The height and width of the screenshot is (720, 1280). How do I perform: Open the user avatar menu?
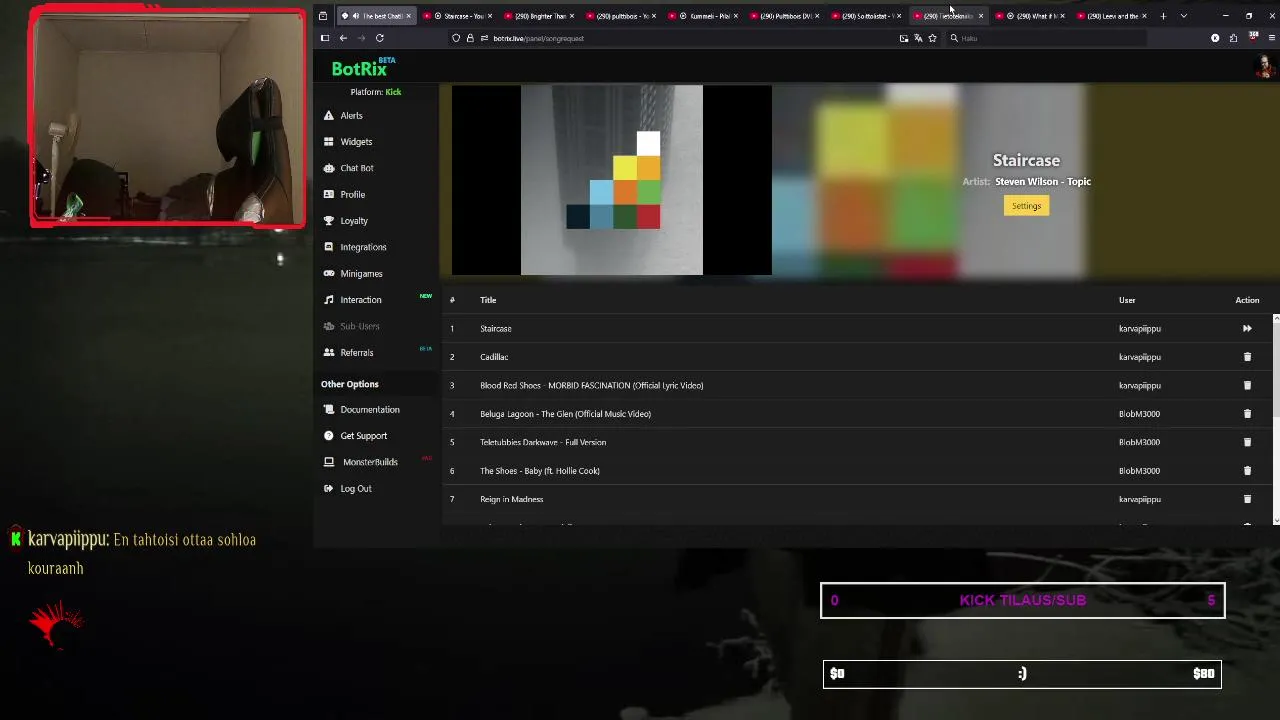[1265, 68]
